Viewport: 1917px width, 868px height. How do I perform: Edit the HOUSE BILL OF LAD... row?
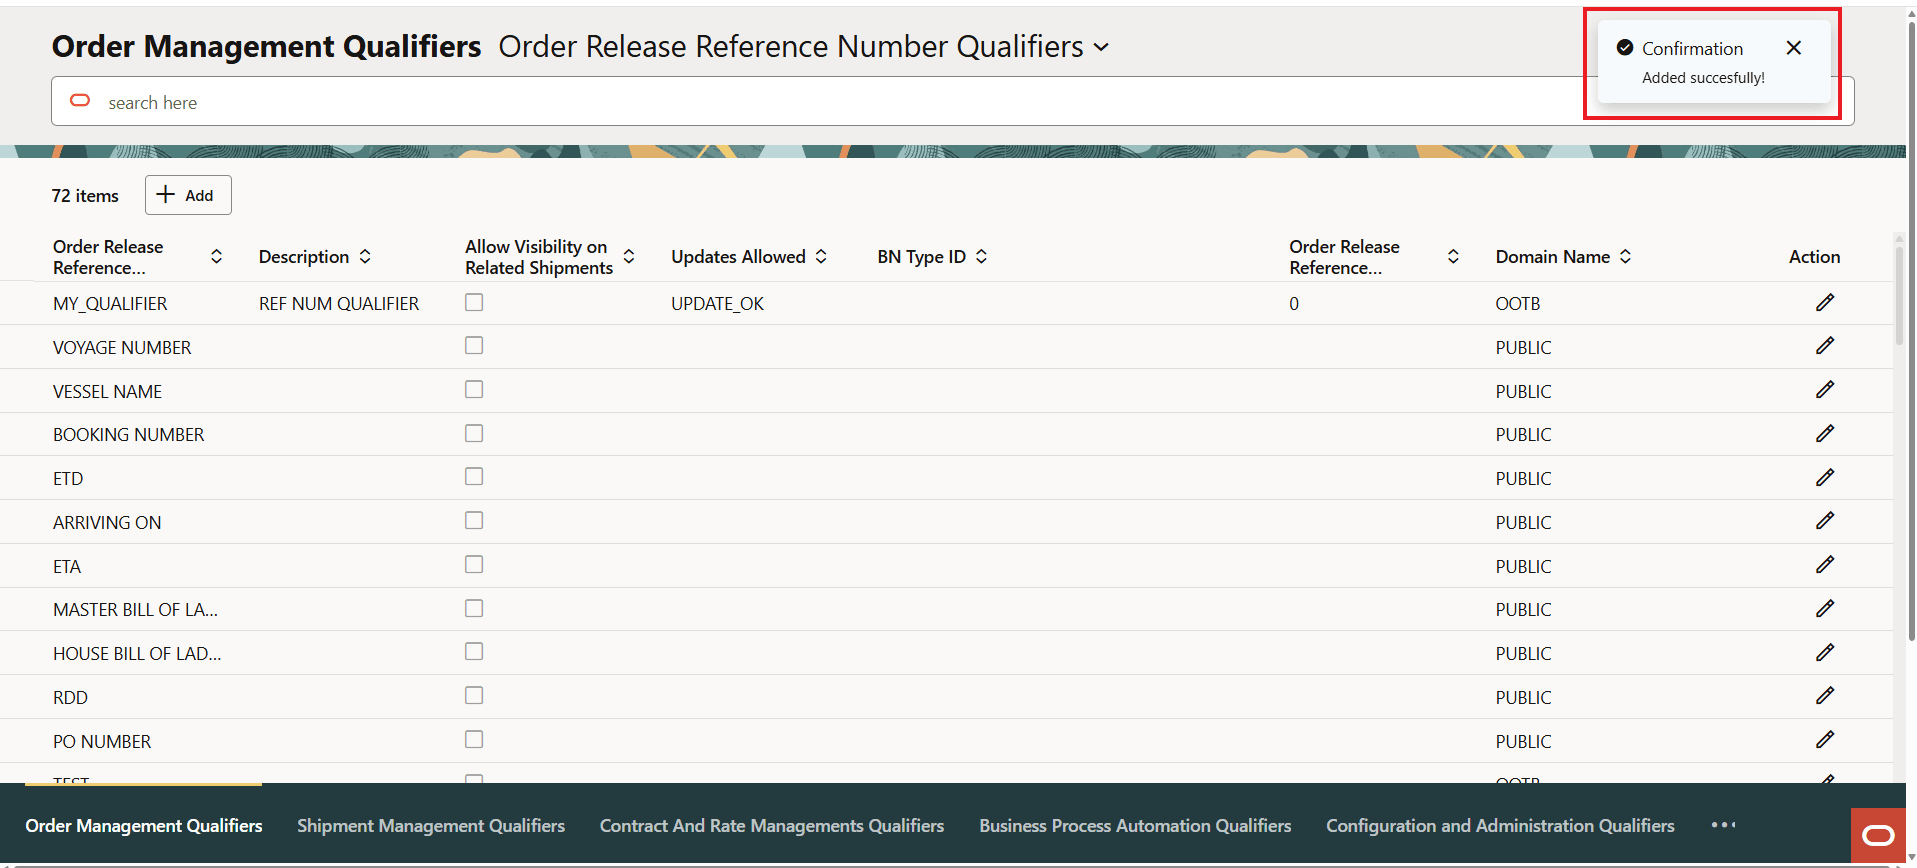tap(1824, 652)
